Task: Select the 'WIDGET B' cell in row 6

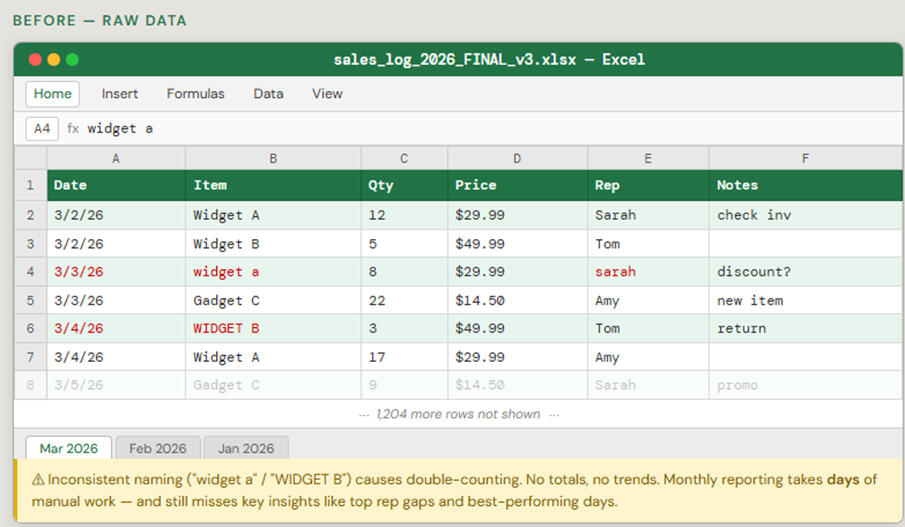Action: coord(273,328)
